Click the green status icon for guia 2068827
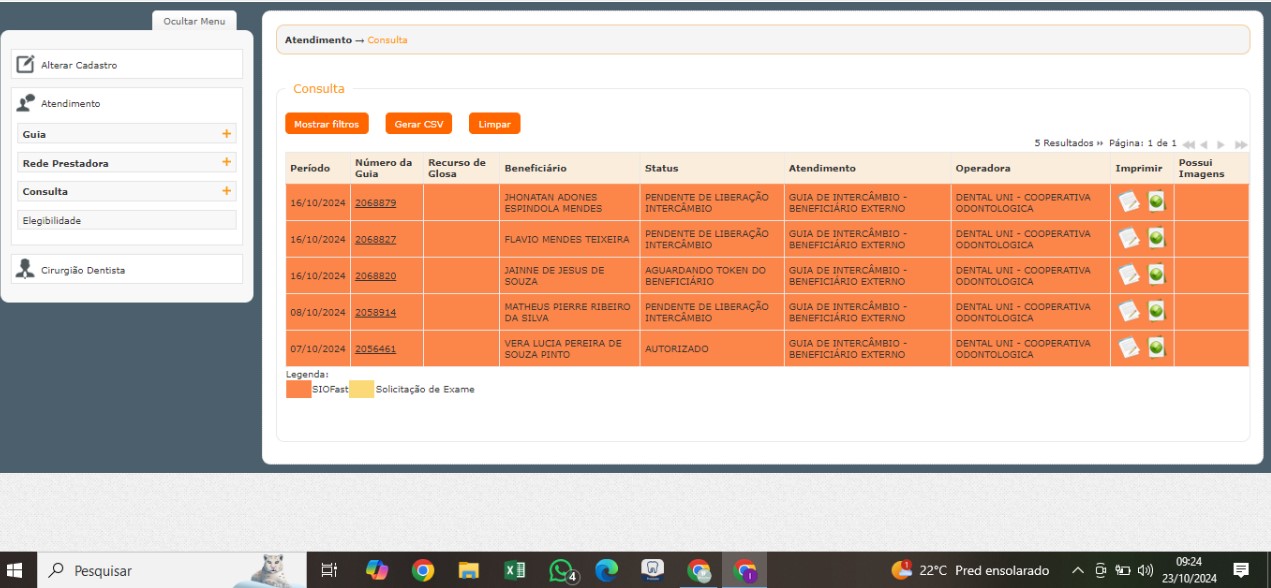 pyautogui.click(x=1156, y=238)
